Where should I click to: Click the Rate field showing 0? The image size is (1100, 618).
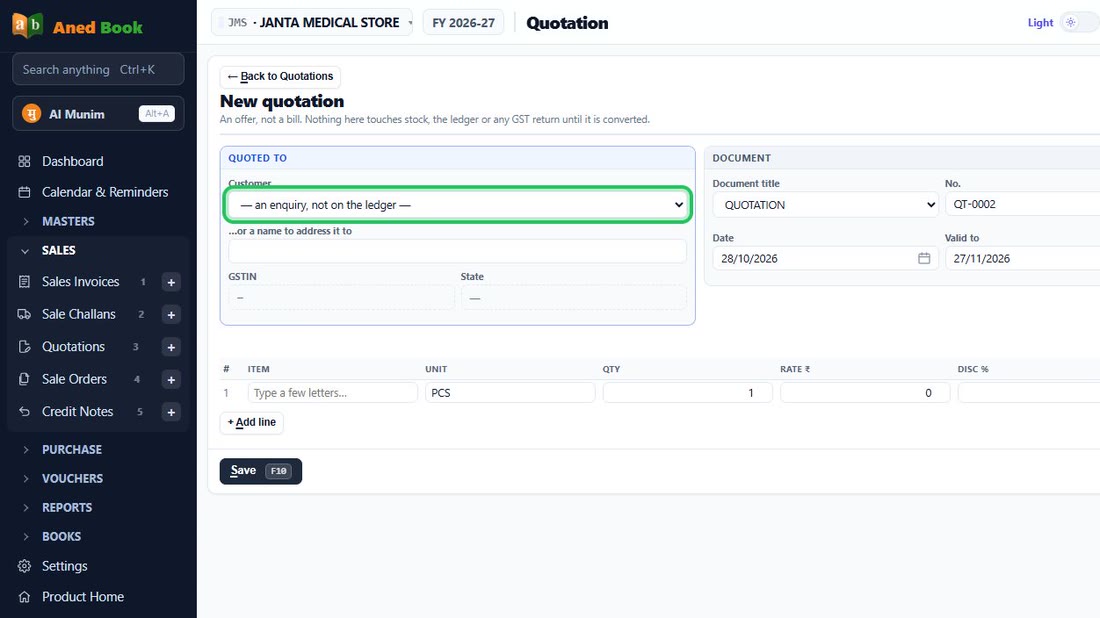click(x=865, y=393)
